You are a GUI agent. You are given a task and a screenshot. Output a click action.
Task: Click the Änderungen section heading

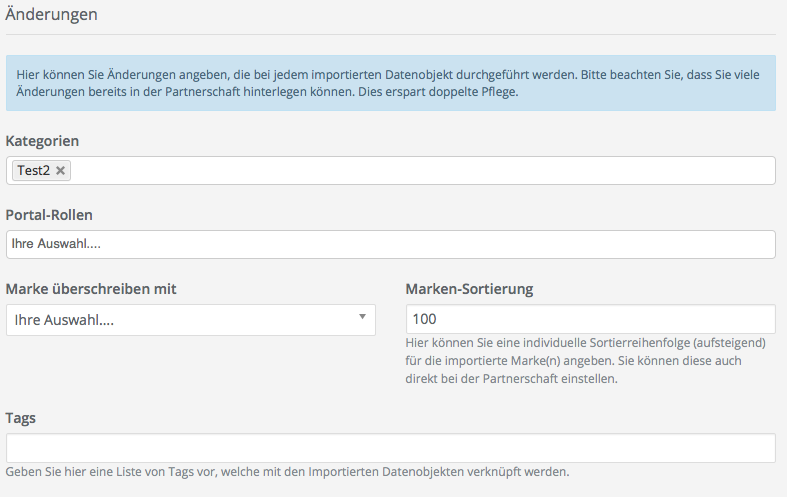tap(52, 16)
